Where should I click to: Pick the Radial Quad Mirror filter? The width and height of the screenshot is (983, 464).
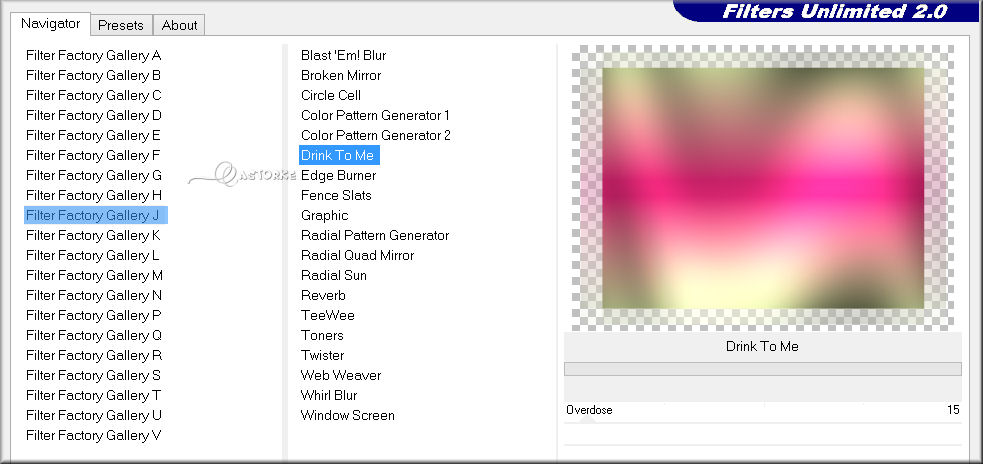[357, 256]
